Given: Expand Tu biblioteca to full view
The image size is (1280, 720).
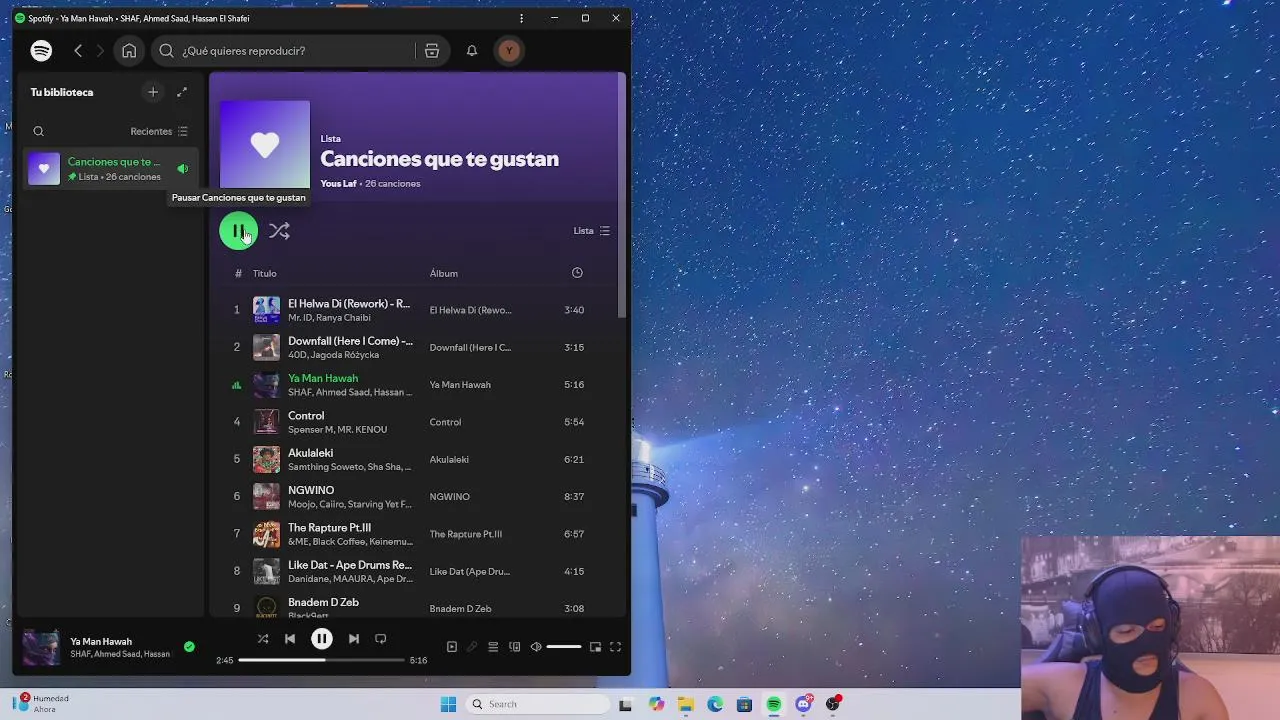Looking at the screenshot, I should (182, 92).
